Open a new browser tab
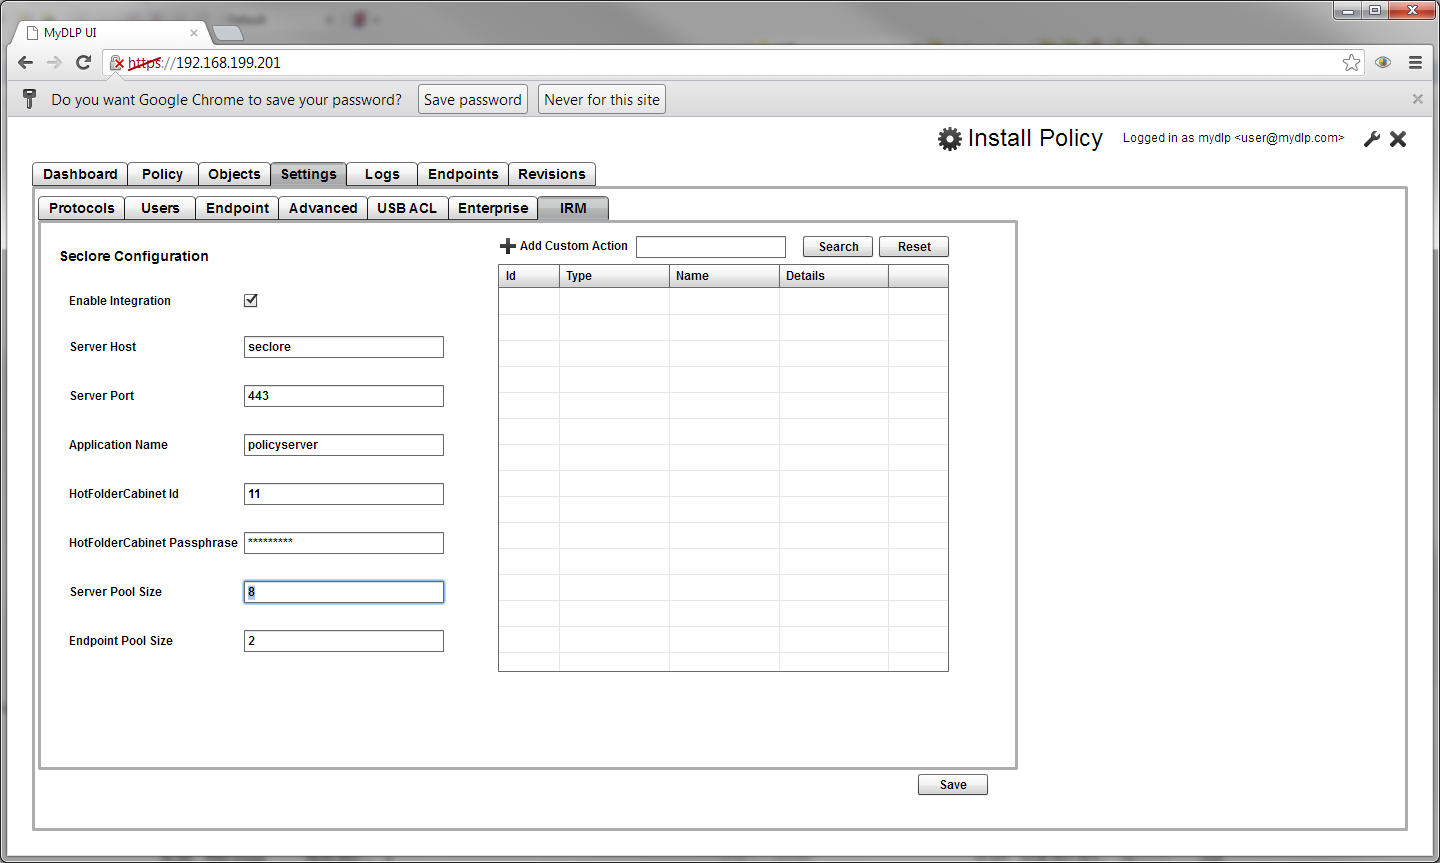This screenshot has width=1440, height=863. tap(227, 33)
